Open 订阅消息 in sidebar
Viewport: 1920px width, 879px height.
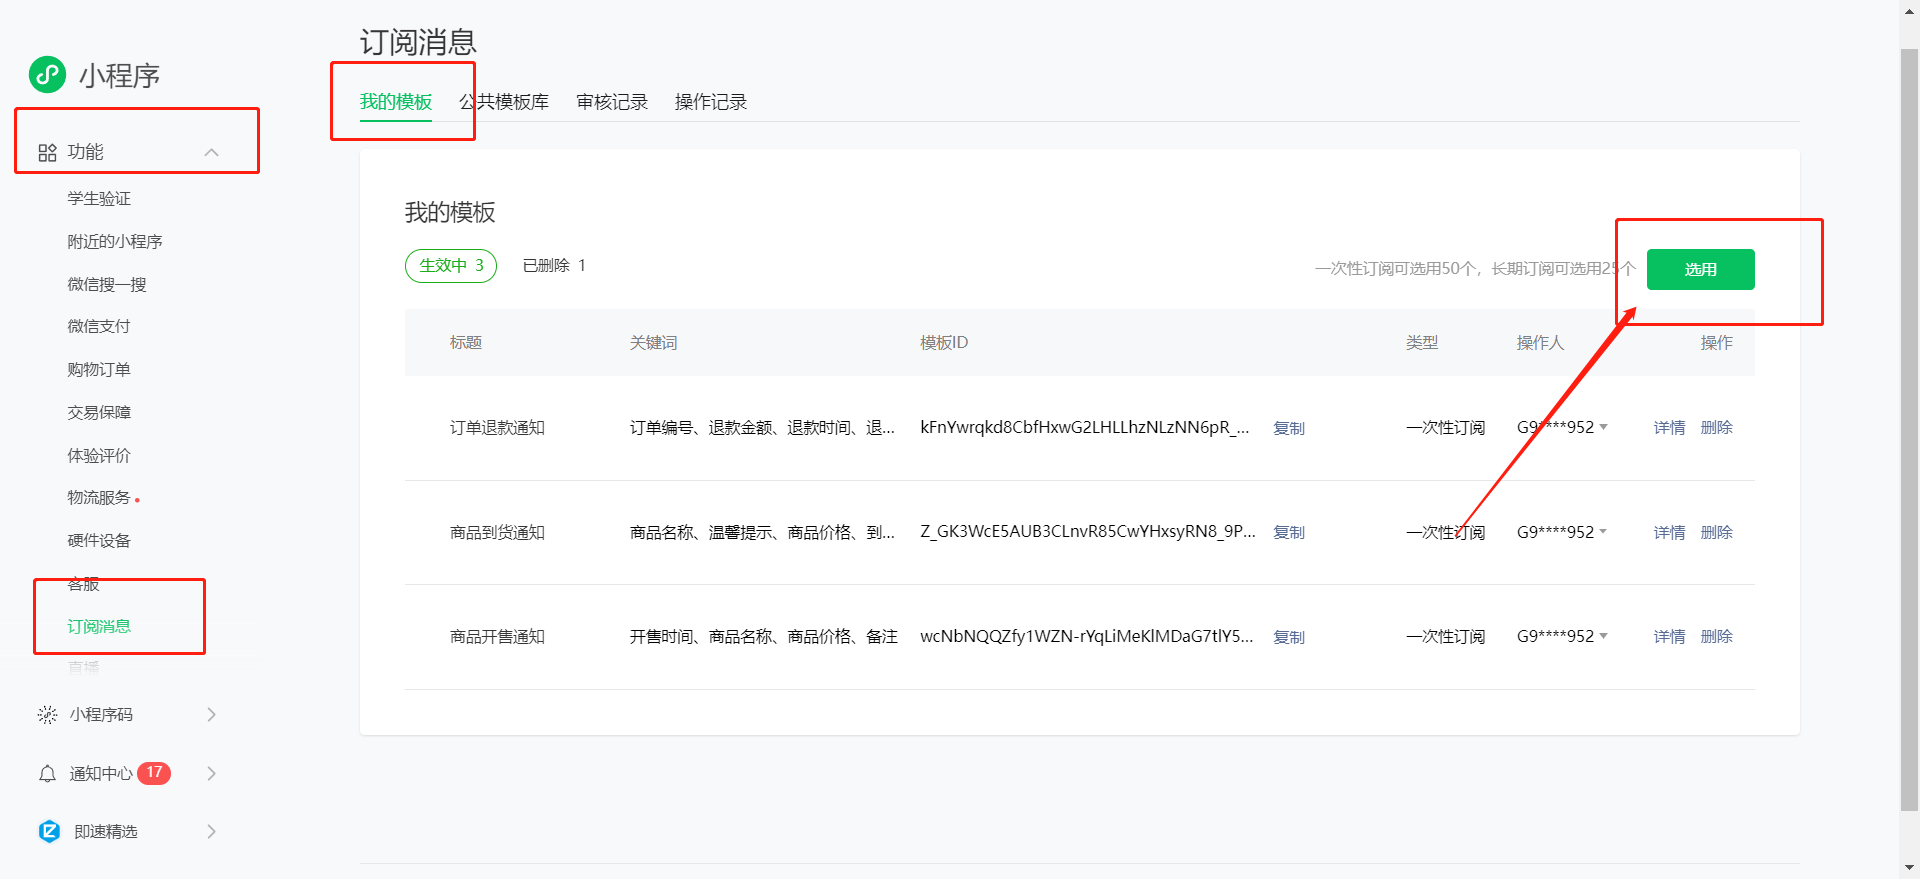pyautogui.click(x=99, y=627)
